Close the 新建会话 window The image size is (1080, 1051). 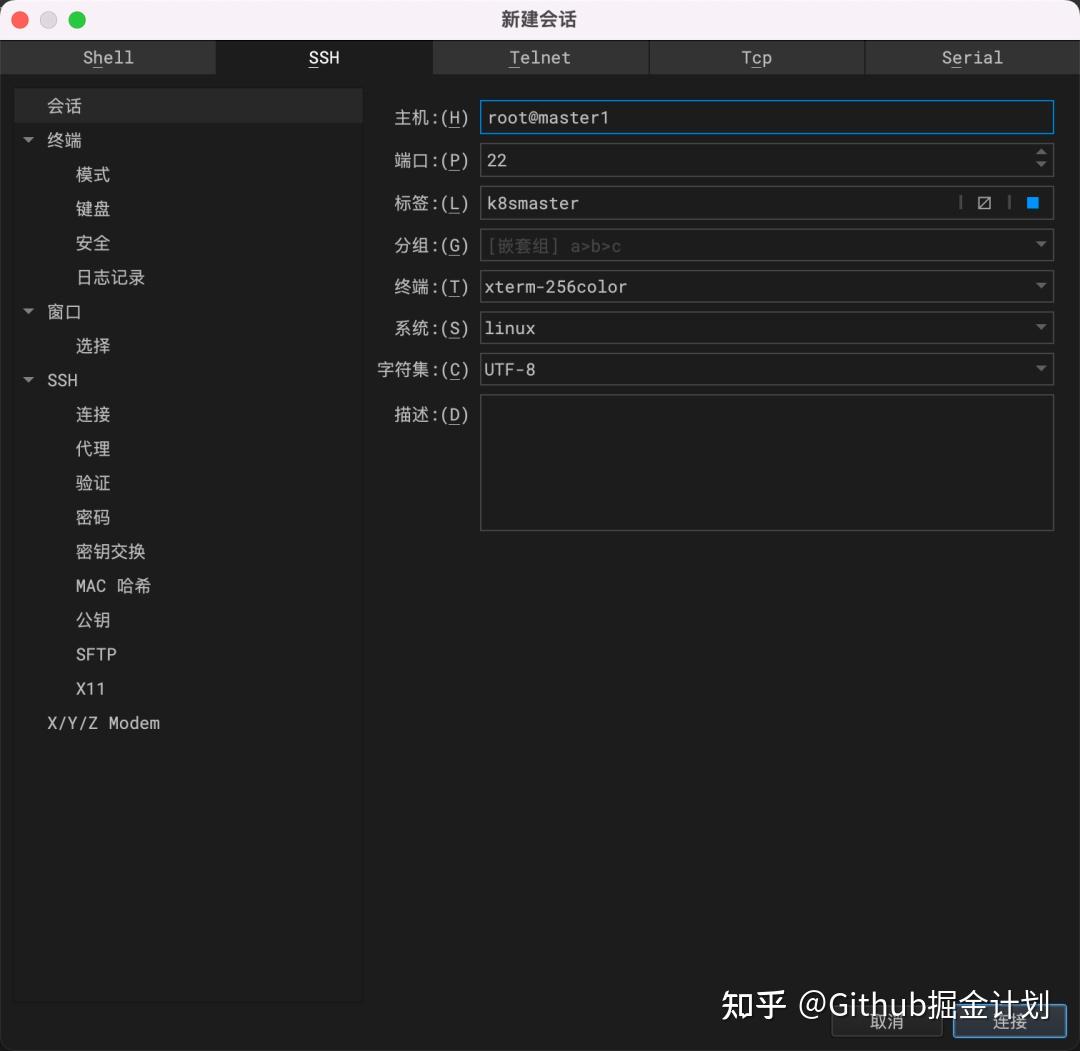tap(20, 20)
